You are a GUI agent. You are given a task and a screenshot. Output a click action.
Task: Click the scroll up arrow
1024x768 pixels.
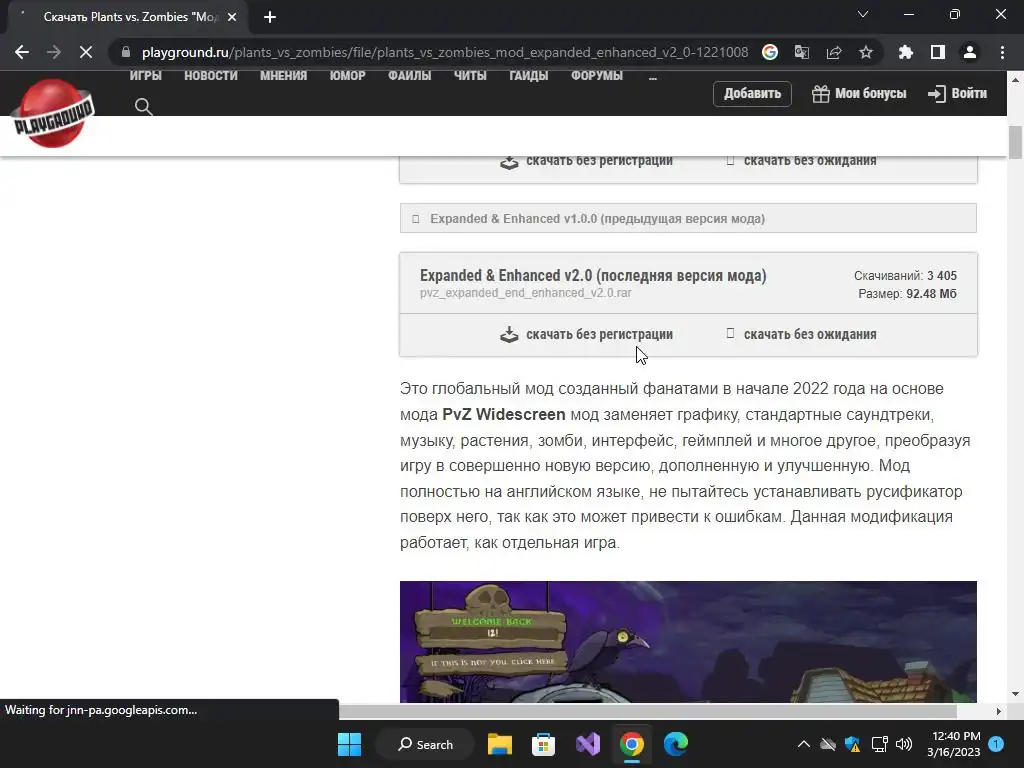[1015, 80]
